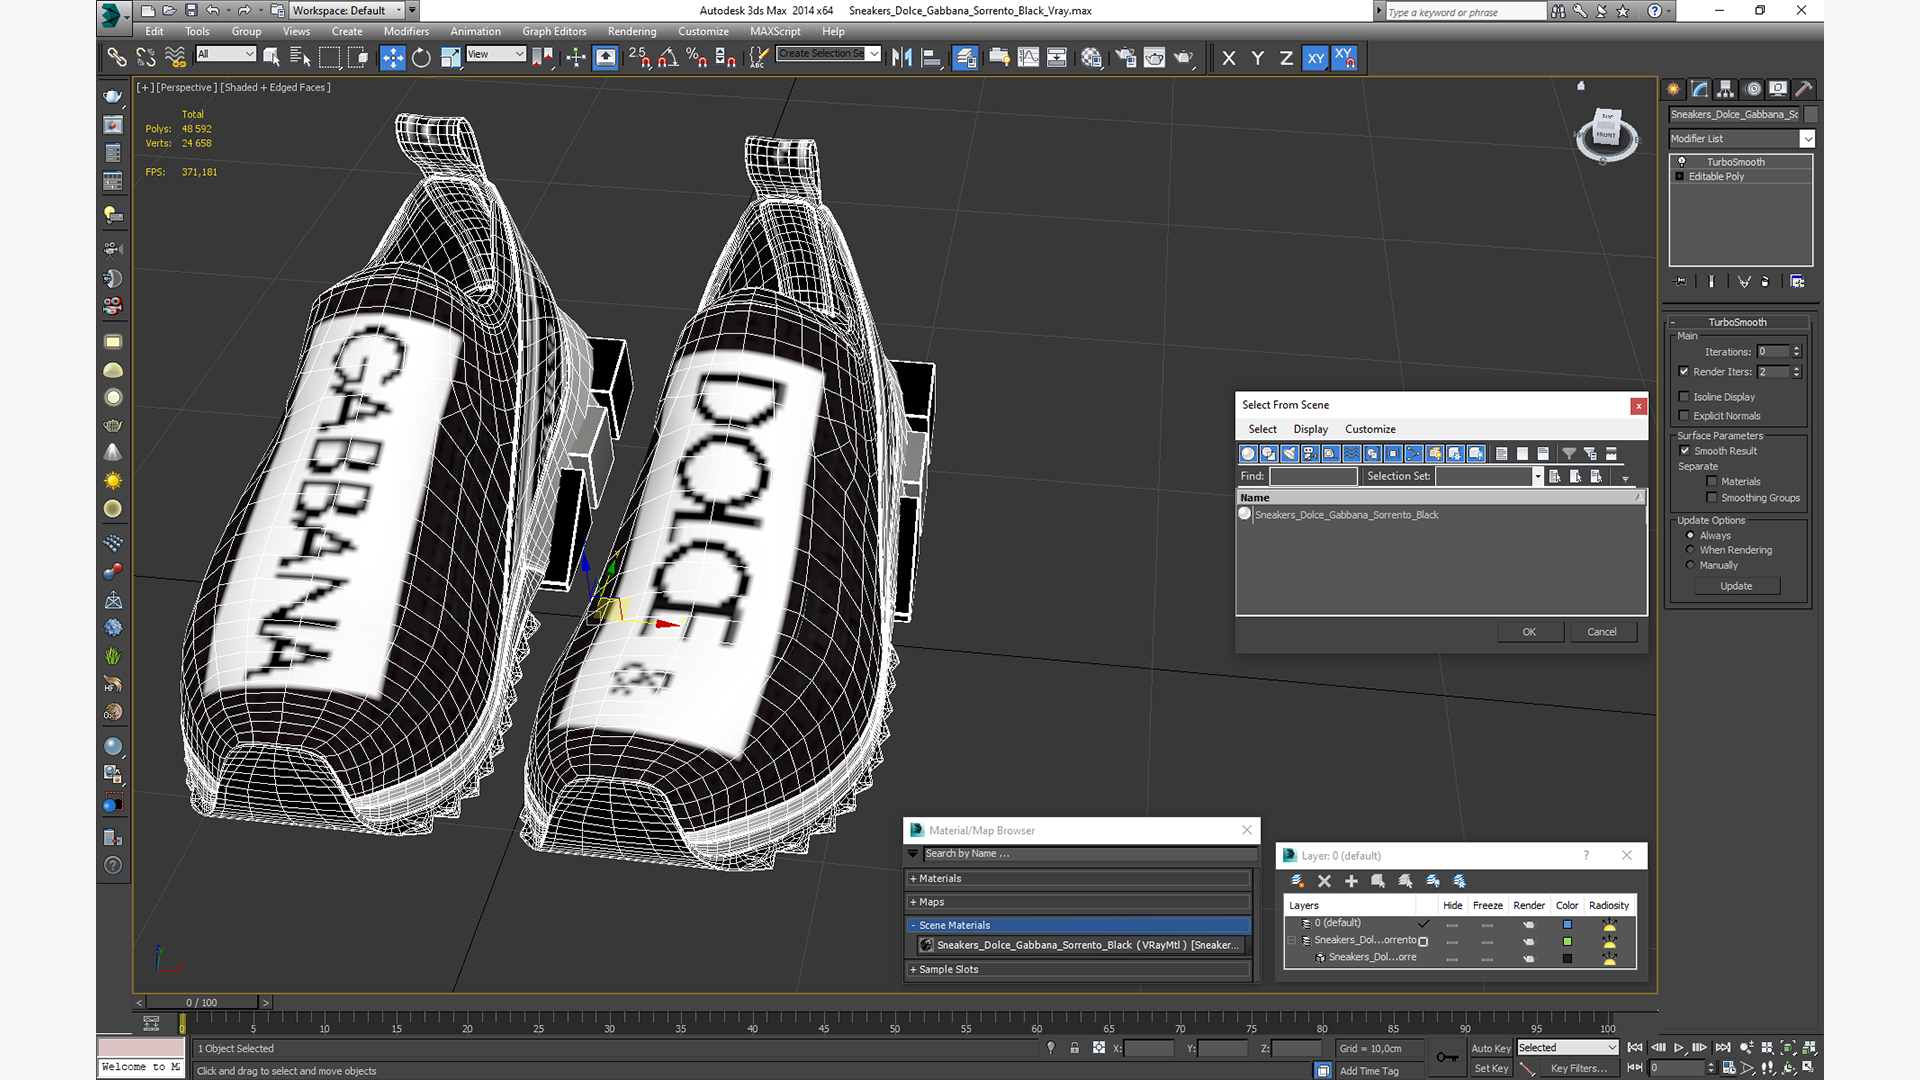Click the Update button in TurboSmooth
Viewport: 1920px width, 1080px height.
1736,586
